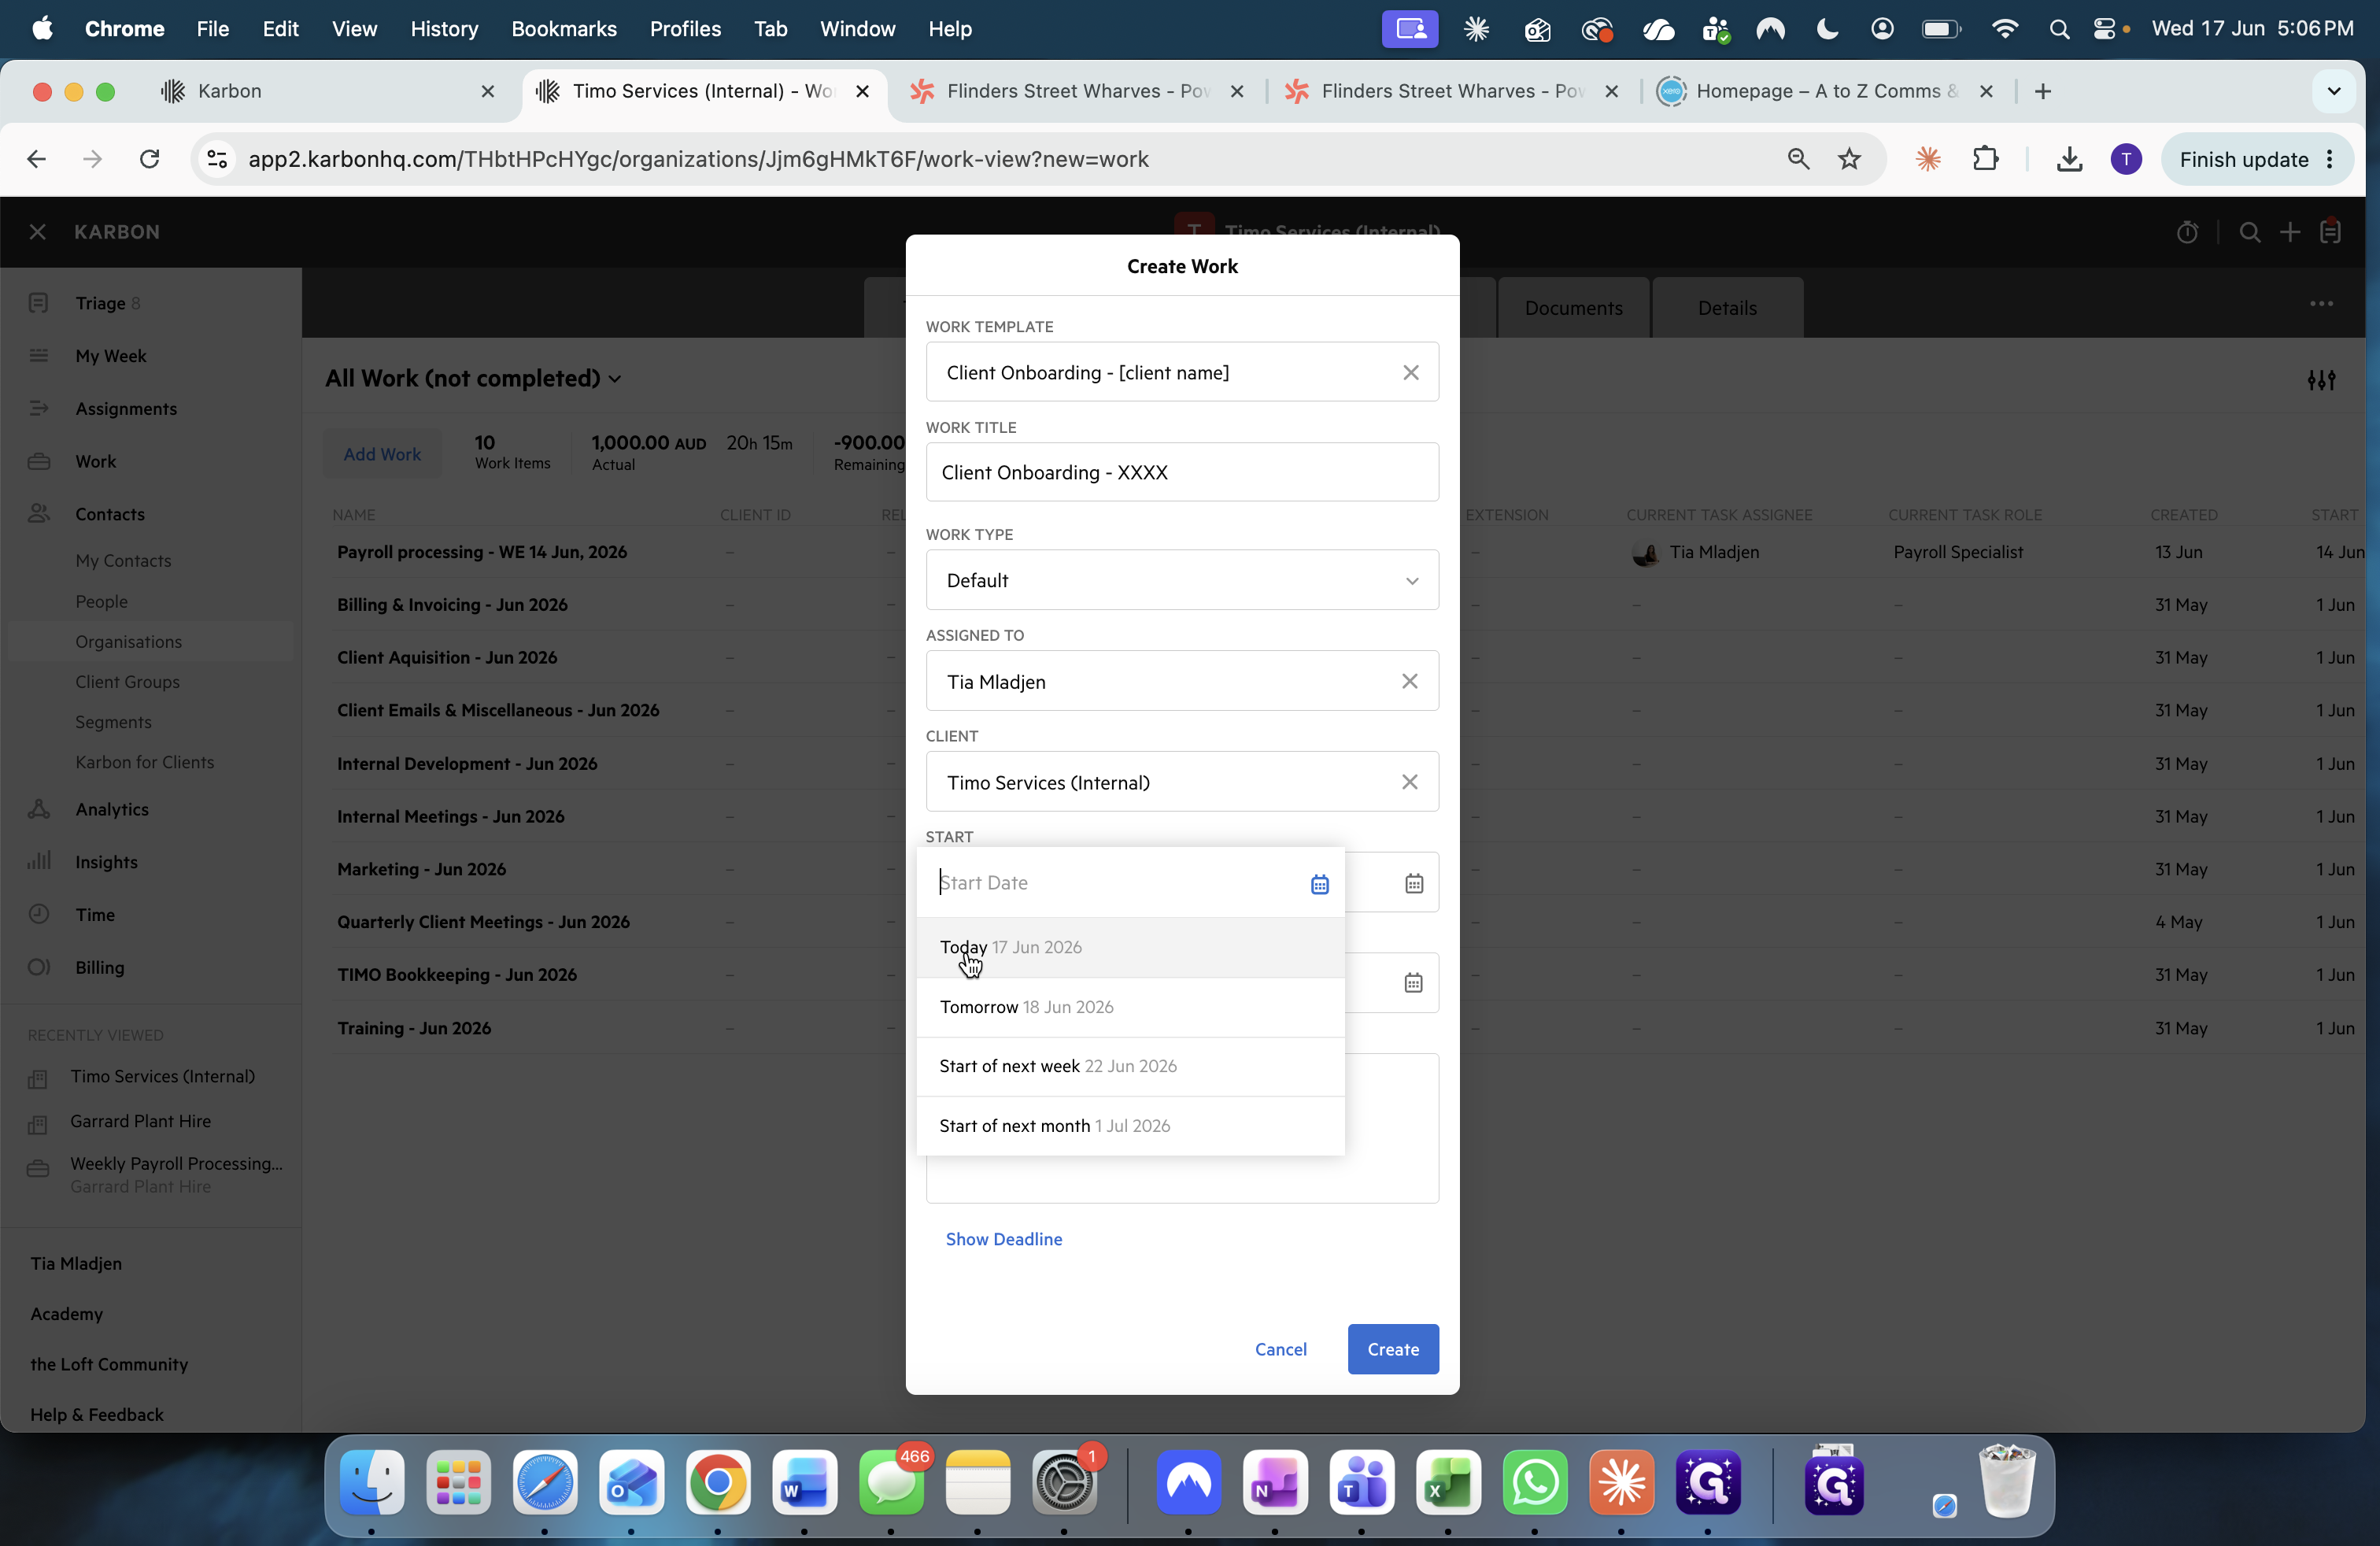Open Payroll processing - WE 14 Jun work item
The image size is (2380, 1546).
point(482,552)
